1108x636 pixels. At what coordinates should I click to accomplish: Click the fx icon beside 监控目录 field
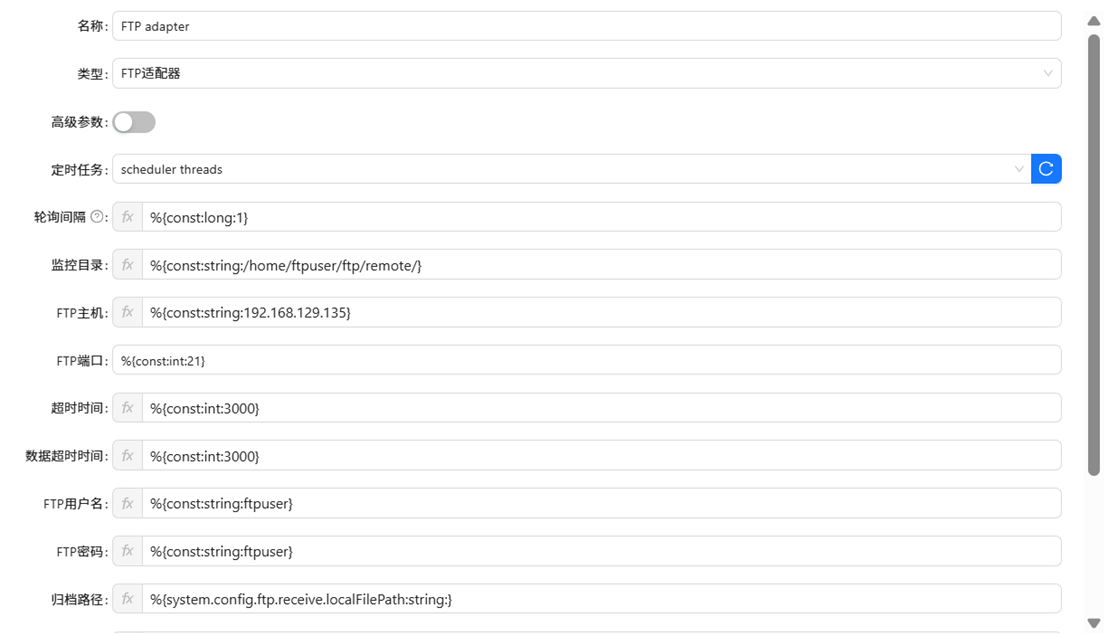pyautogui.click(x=127, y=265)
